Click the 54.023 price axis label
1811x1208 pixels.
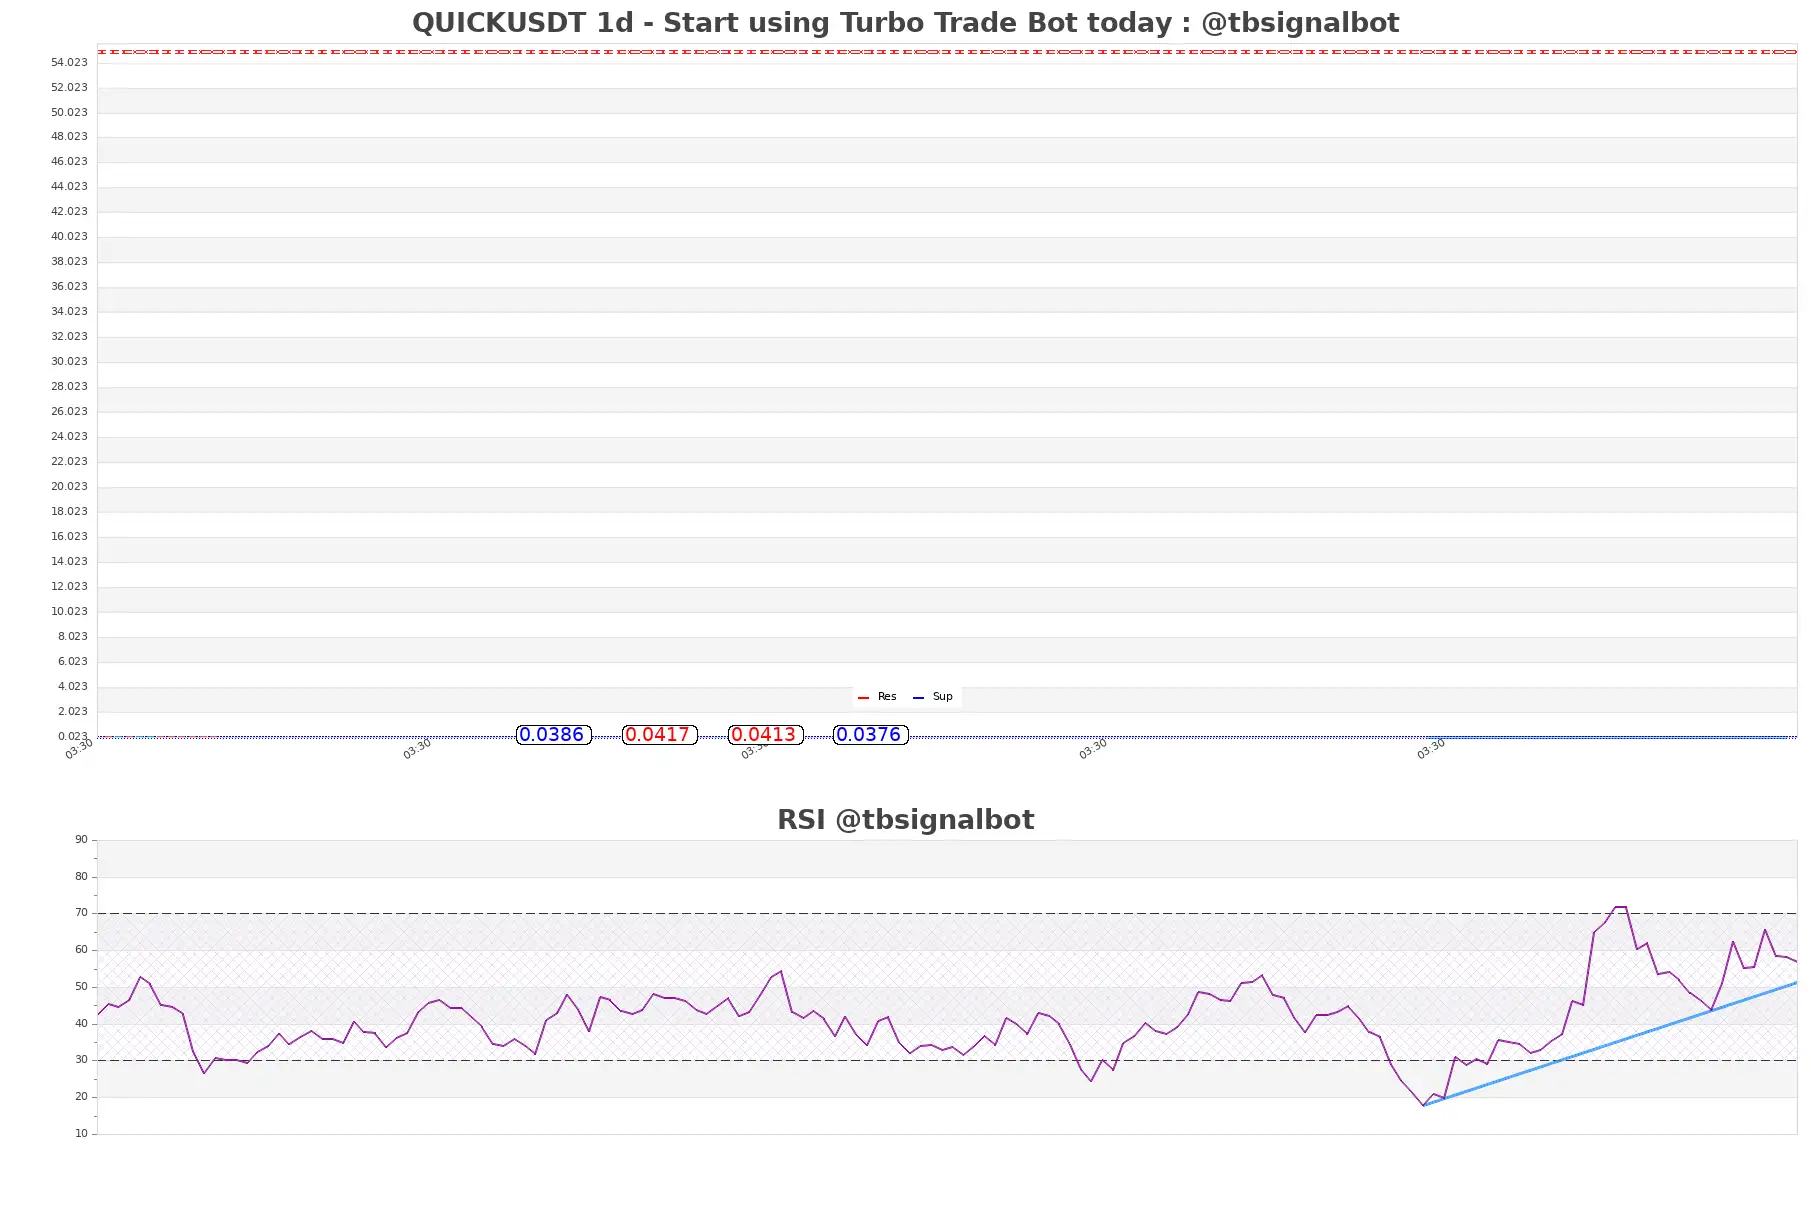click(69, 63)
